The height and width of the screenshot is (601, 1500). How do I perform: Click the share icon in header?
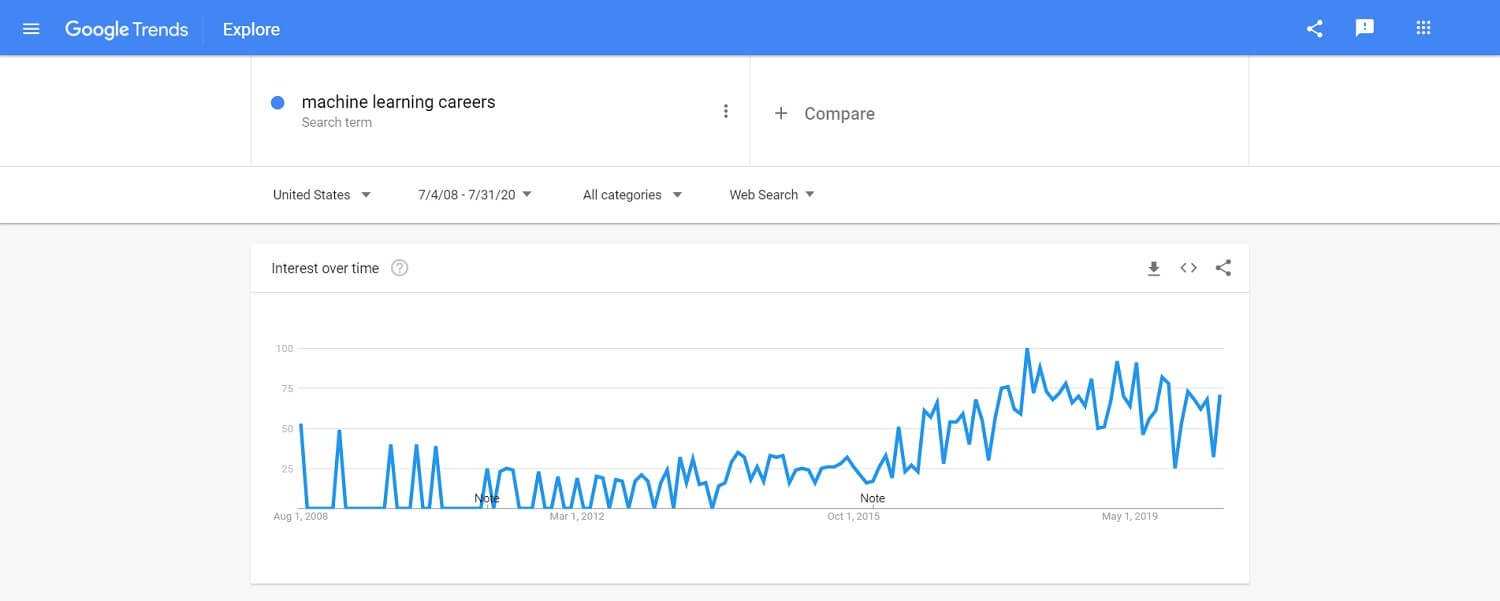click(1315, 29)
